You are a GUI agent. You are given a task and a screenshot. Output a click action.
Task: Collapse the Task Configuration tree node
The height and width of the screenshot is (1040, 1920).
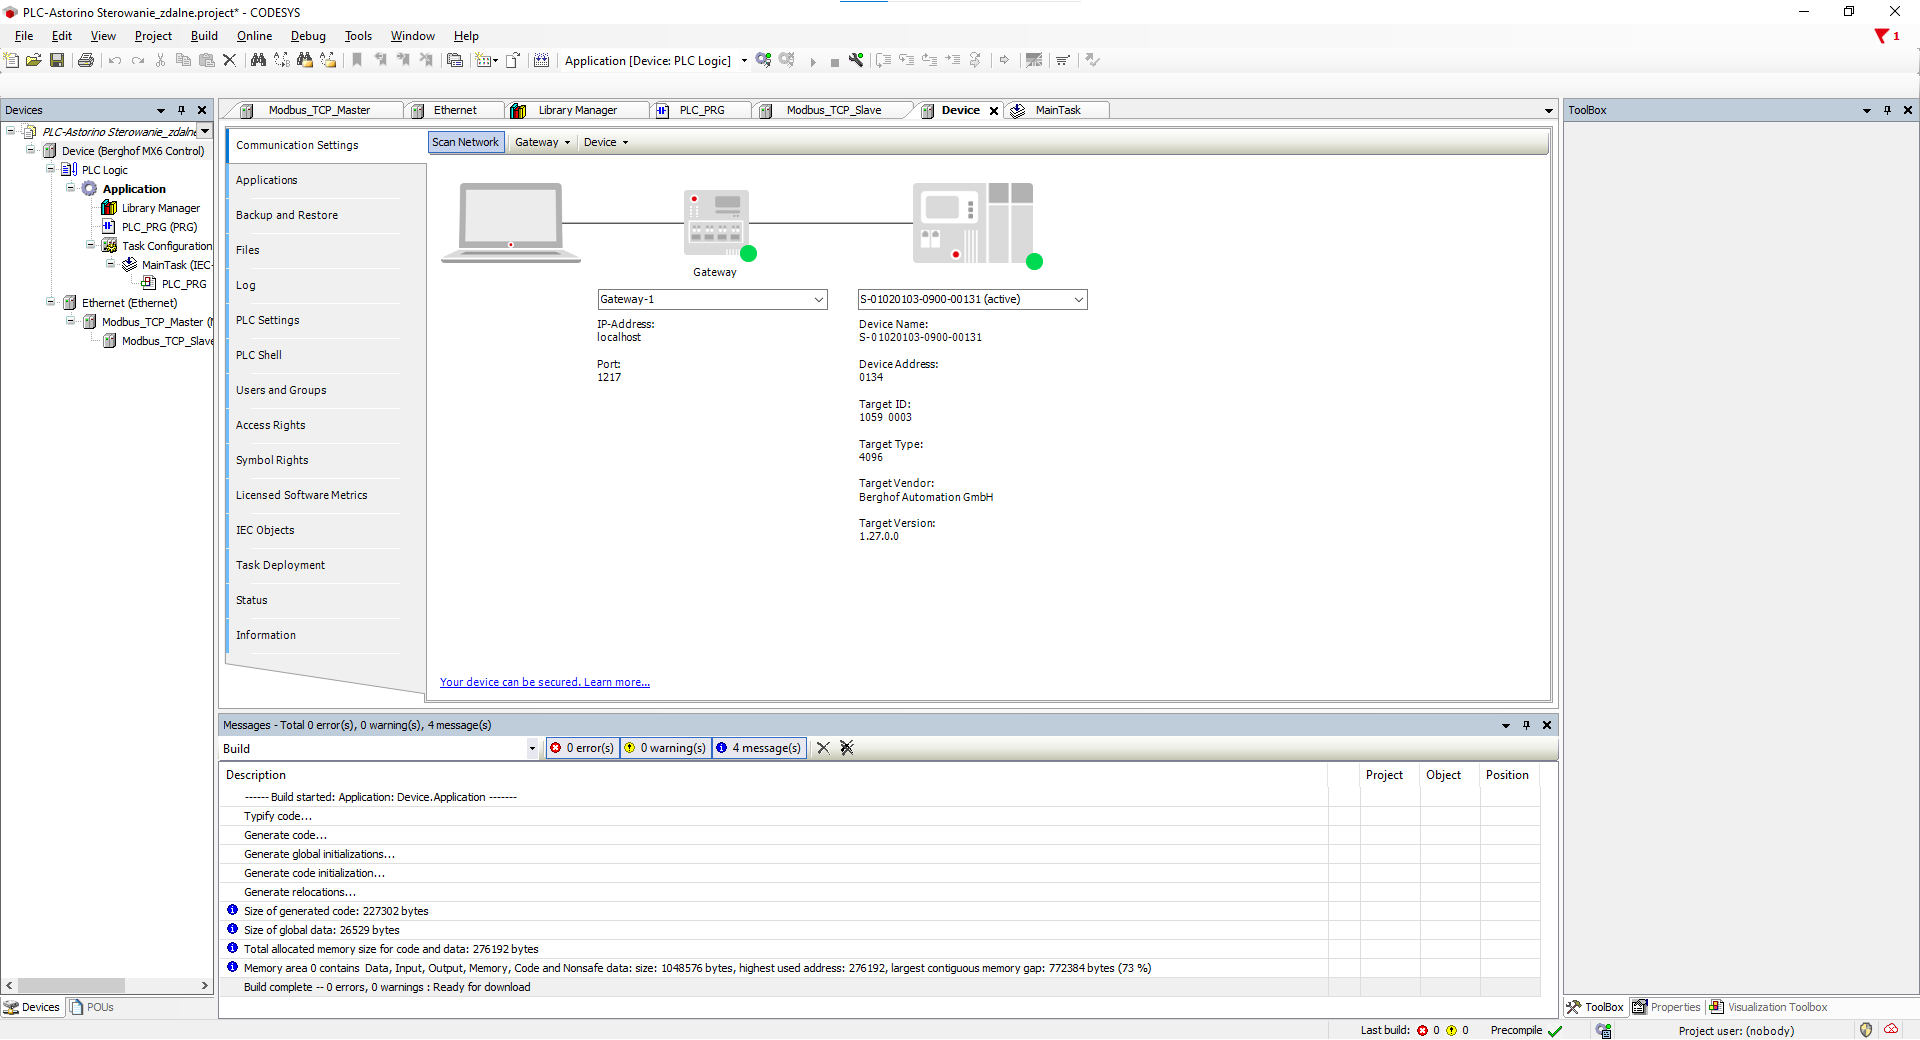(x=90, y=245)
